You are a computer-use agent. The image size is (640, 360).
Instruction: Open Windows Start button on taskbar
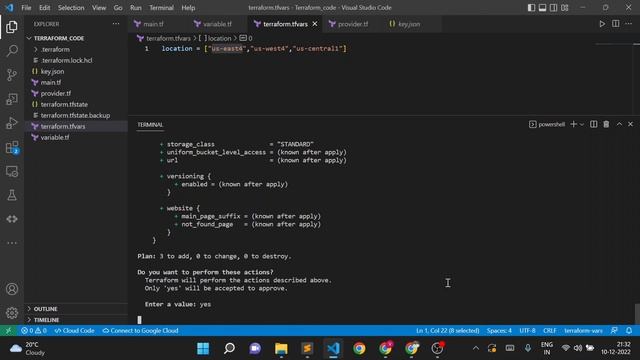[203, 348]
